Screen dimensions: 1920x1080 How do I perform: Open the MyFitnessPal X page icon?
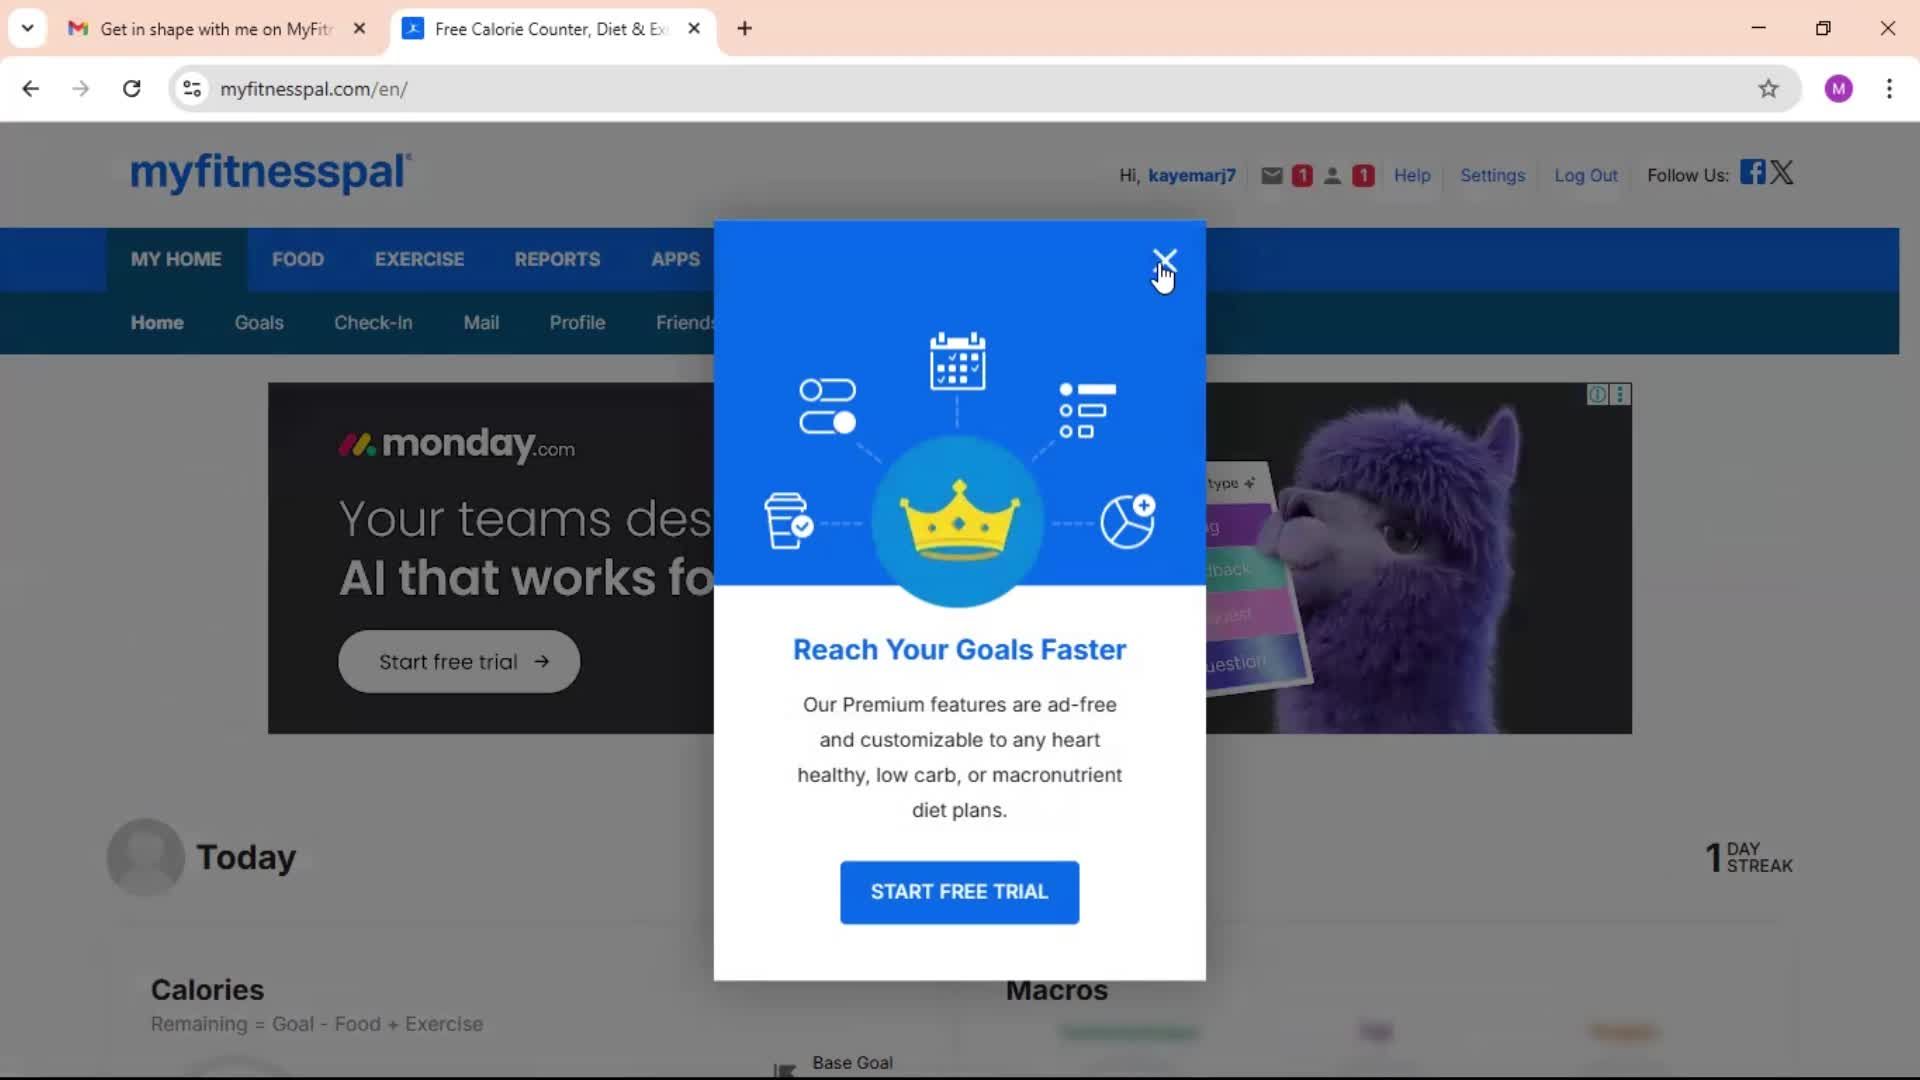[x=1781, y=172]
